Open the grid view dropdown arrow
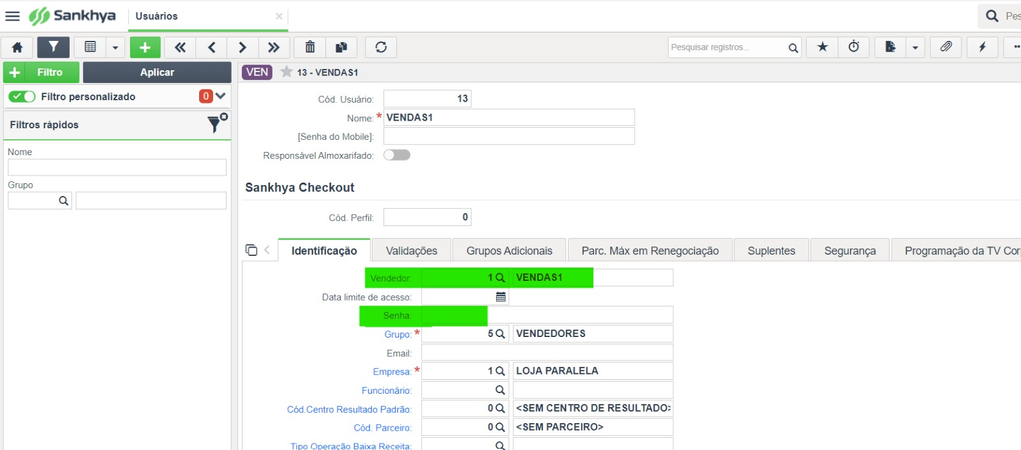 pos(115,47)
